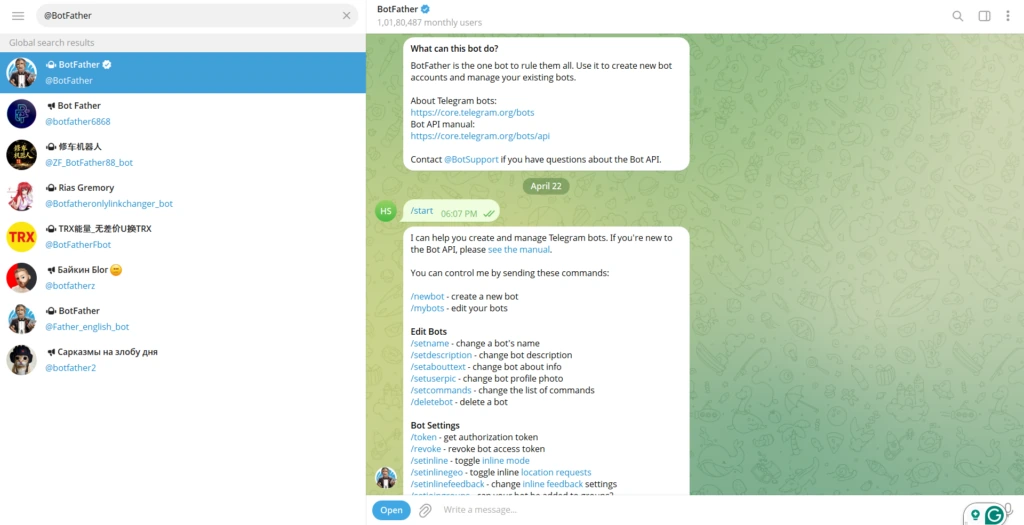Focus the Write a message field
This screenshot has width=1024, height=525.
pyautogui.click(x=692, y=510)
